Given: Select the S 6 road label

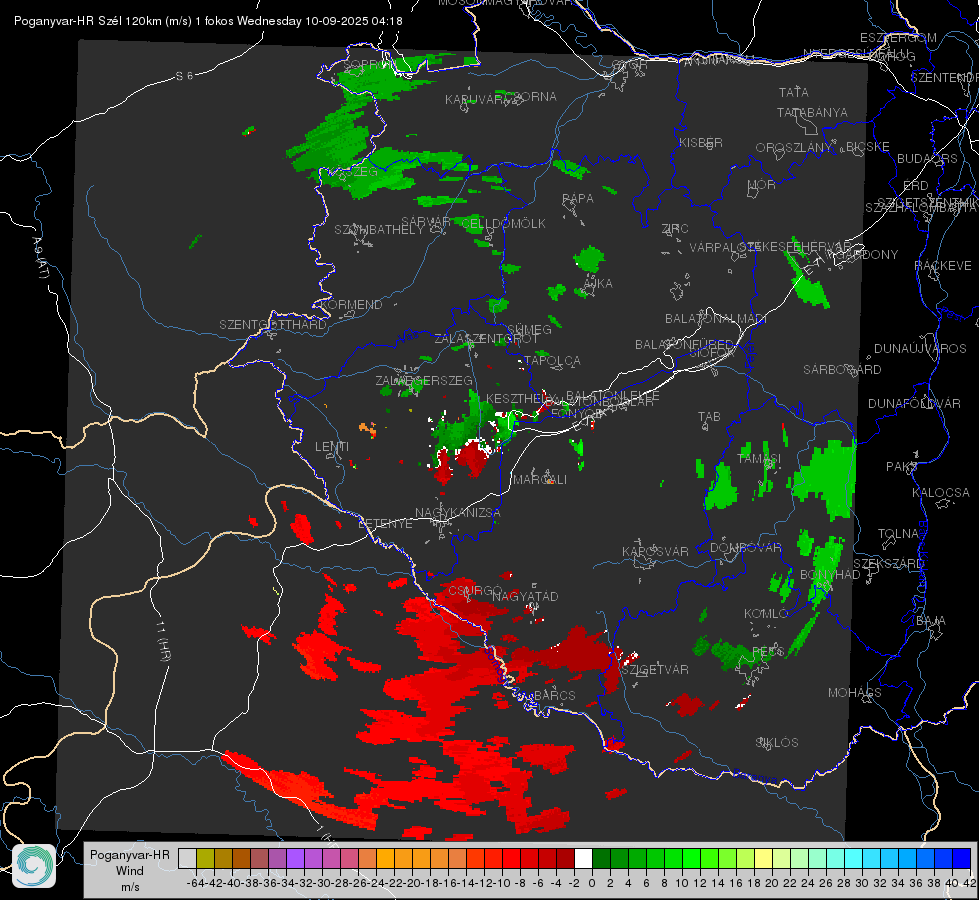Looking at the screenshot, I should click(x=184, y=76).
